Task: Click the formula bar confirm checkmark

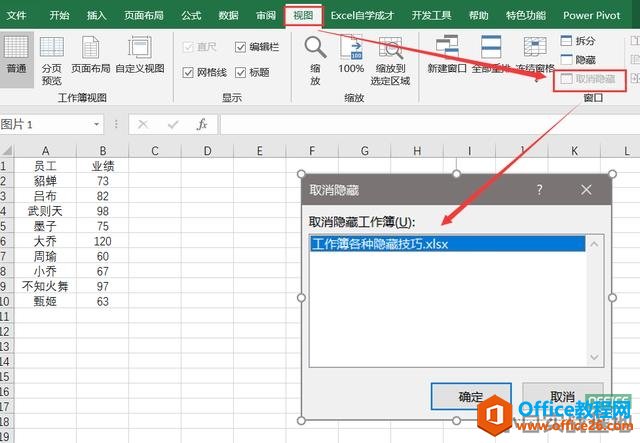Action: pos(173,124)
